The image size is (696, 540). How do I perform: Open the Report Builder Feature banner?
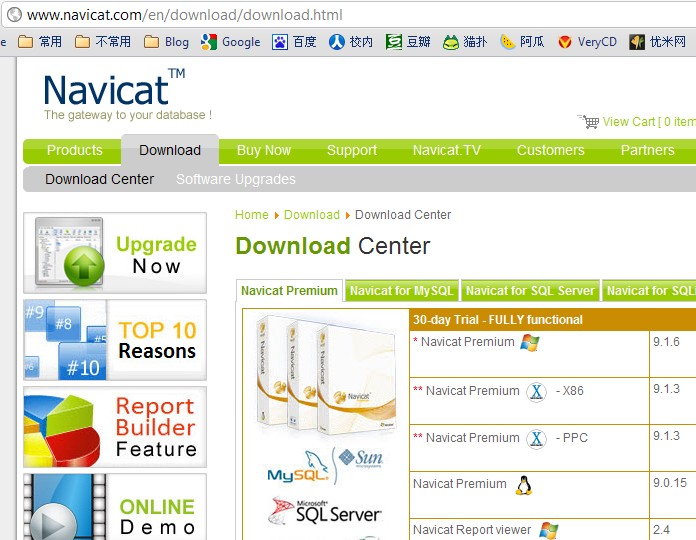click(115, 427)
